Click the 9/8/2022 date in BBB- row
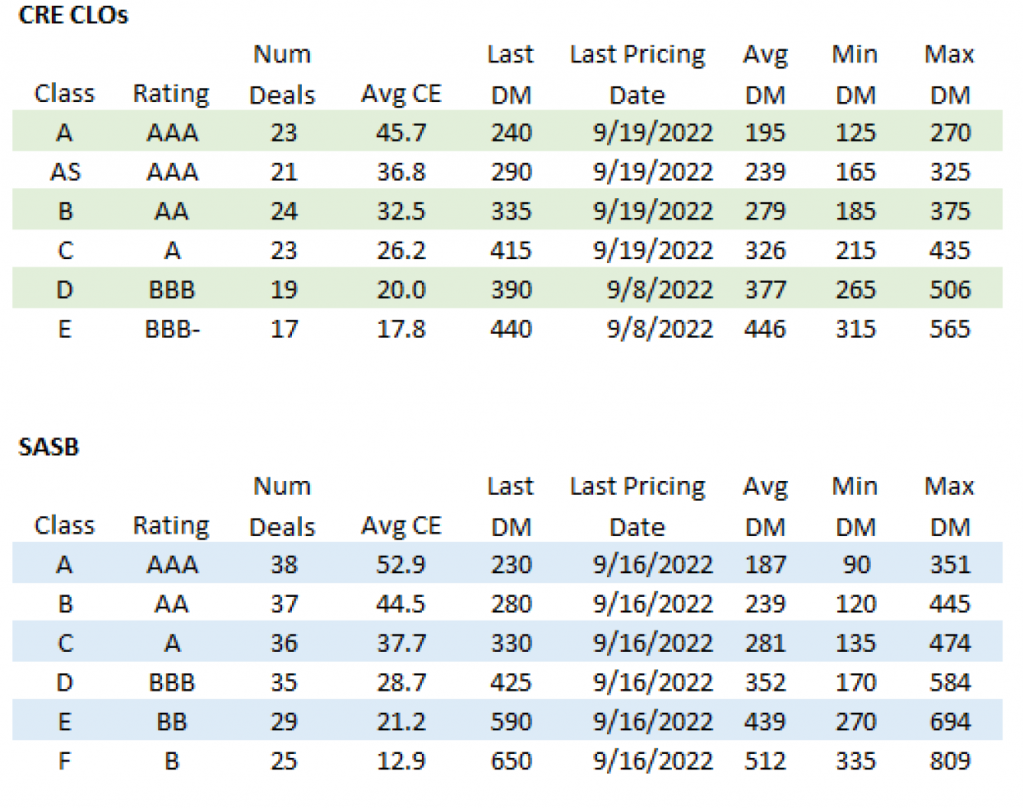 660,328
